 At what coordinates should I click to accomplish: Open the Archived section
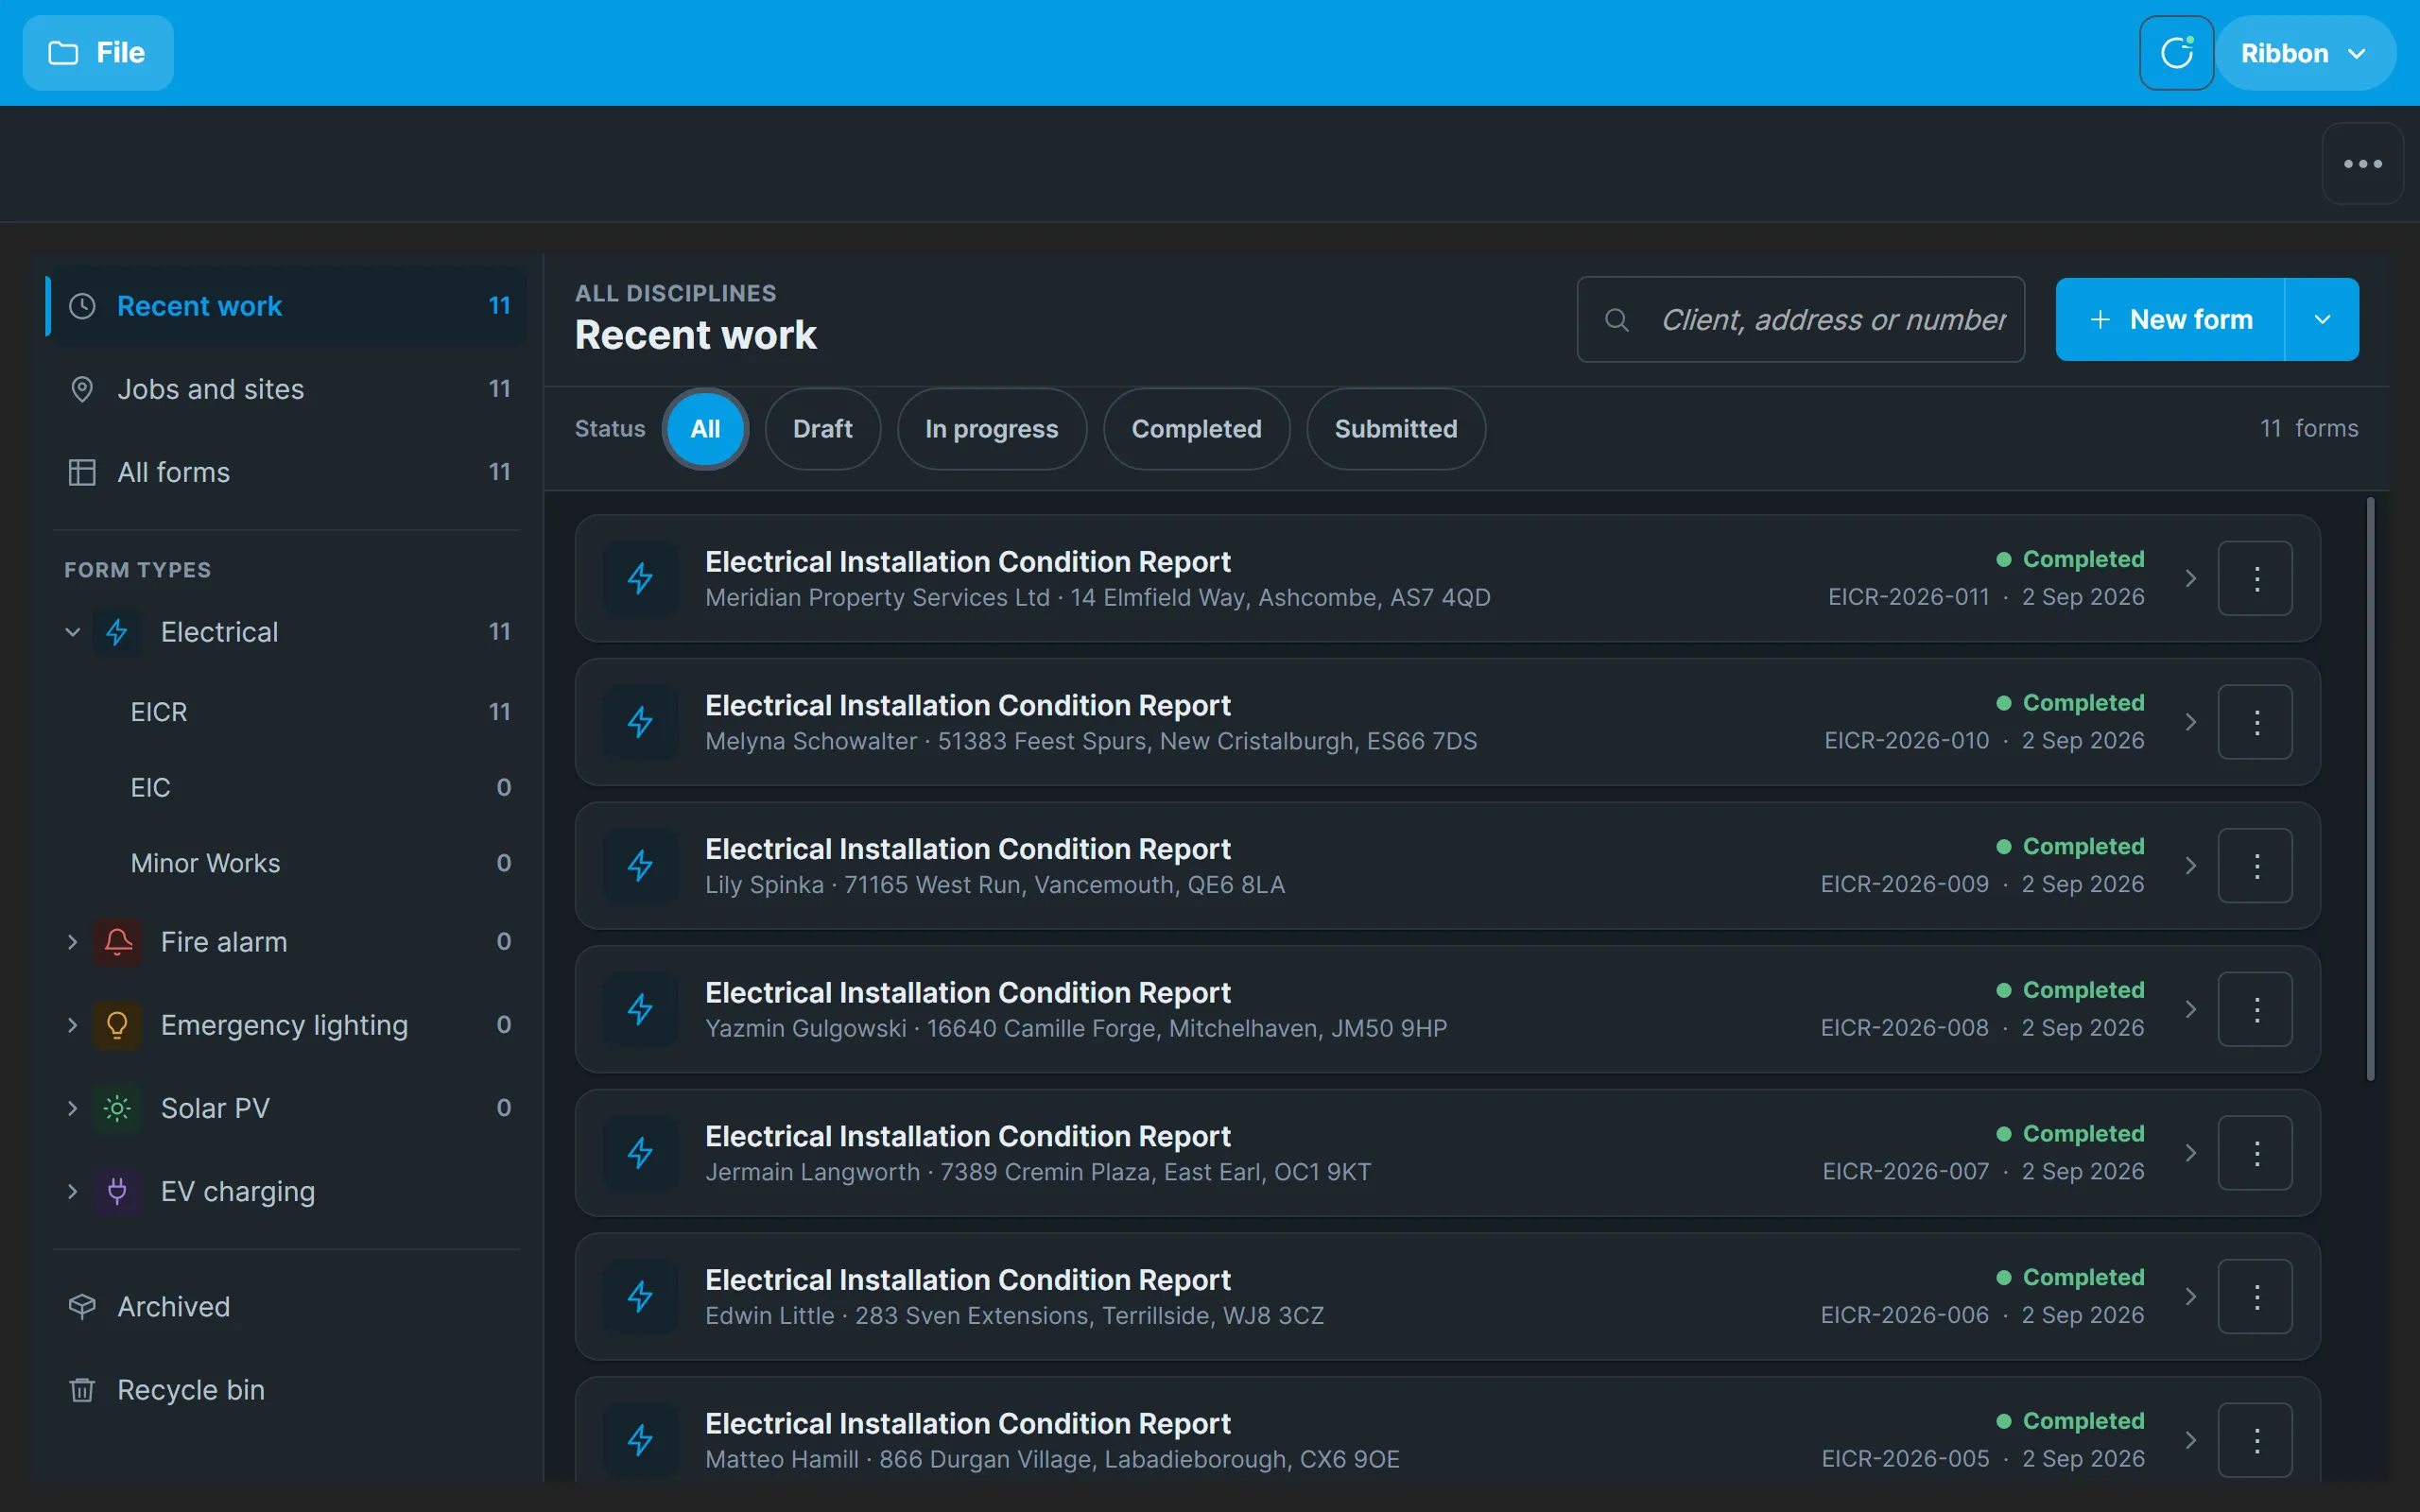click(287, 1307)
